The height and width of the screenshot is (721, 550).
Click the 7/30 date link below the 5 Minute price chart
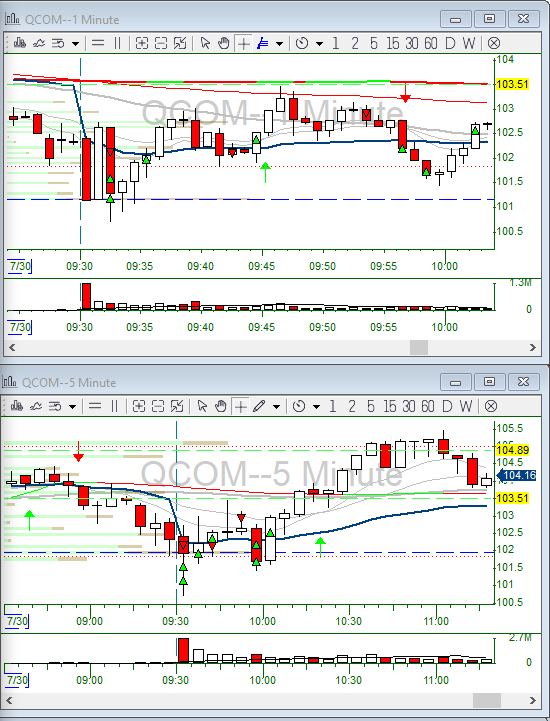(17, 621)
